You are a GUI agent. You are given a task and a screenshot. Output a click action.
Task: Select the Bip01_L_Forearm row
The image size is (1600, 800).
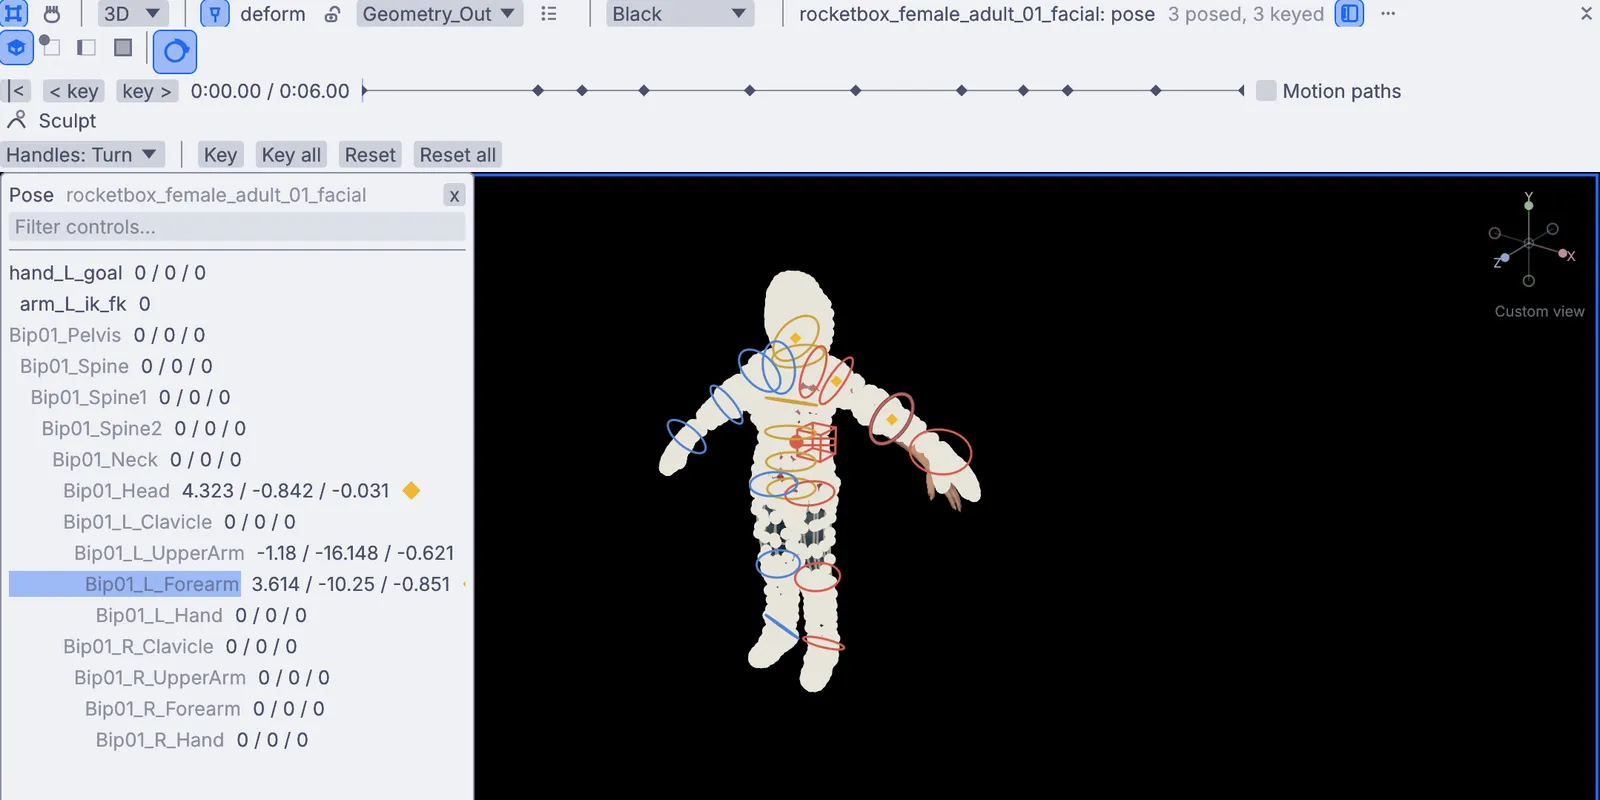tap(237, 584)
